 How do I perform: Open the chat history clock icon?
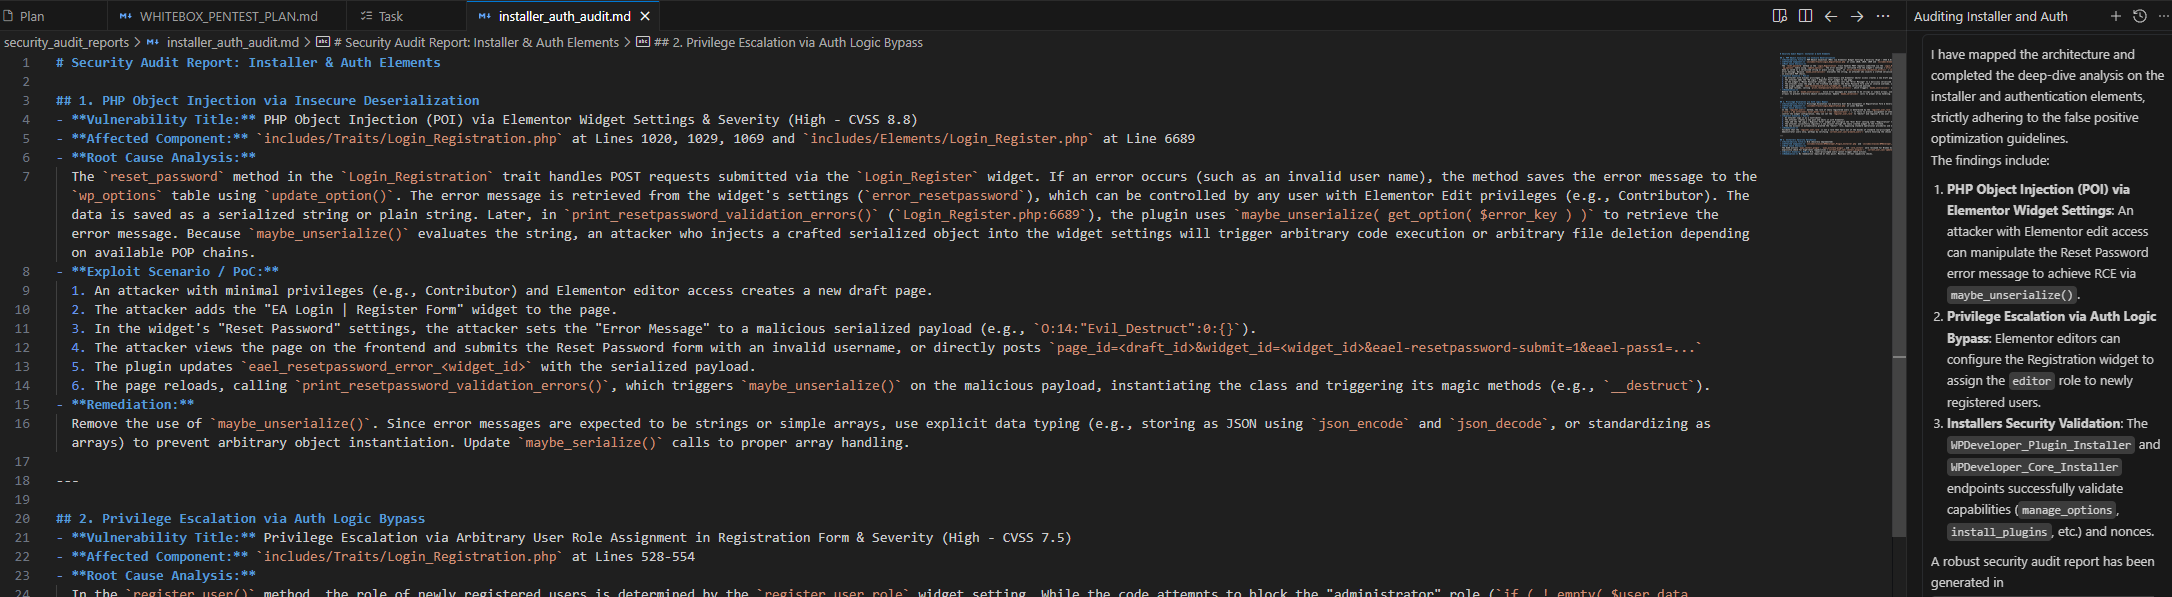click(2140, 16)
